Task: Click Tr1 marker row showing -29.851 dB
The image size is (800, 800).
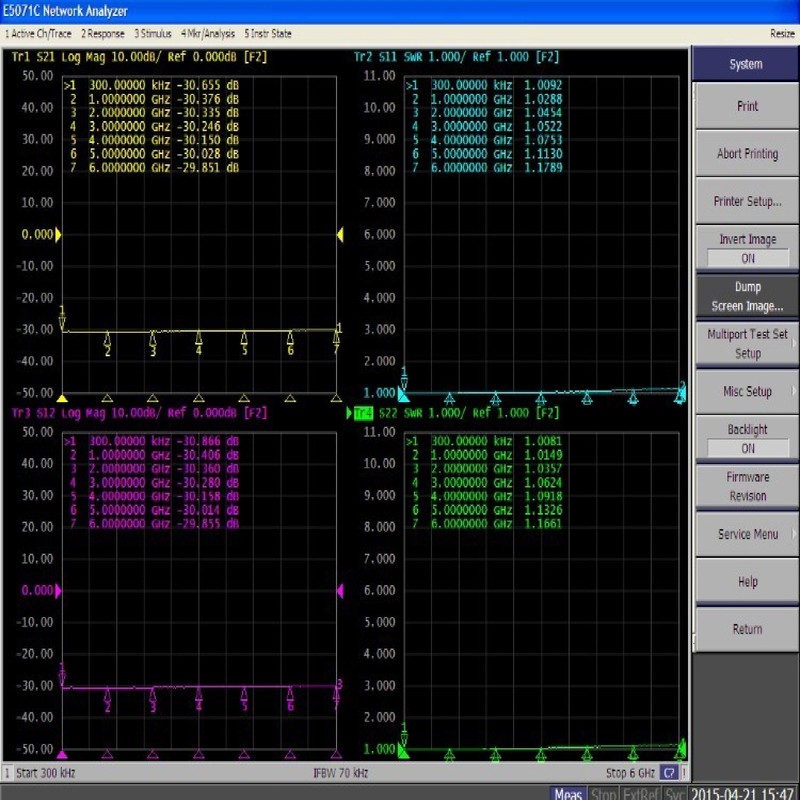Action: [152, 168]
